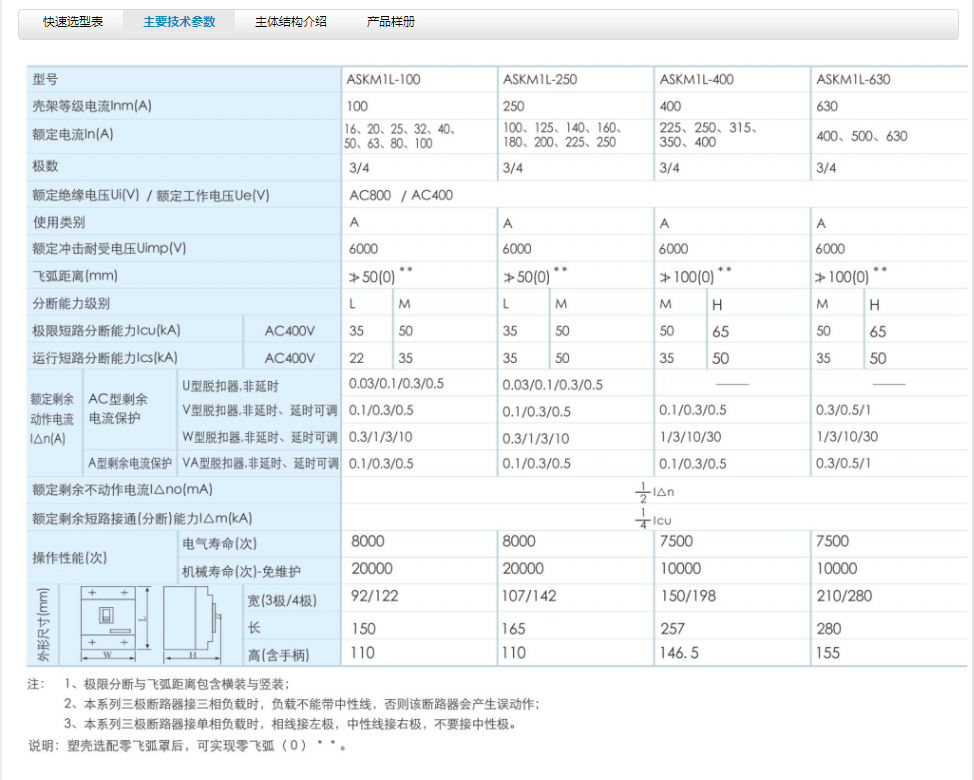Viewport: 974px width, 780px height.
Task: Click note 1 about 极限分断与飞弧距离
Action: pos(176,684)
